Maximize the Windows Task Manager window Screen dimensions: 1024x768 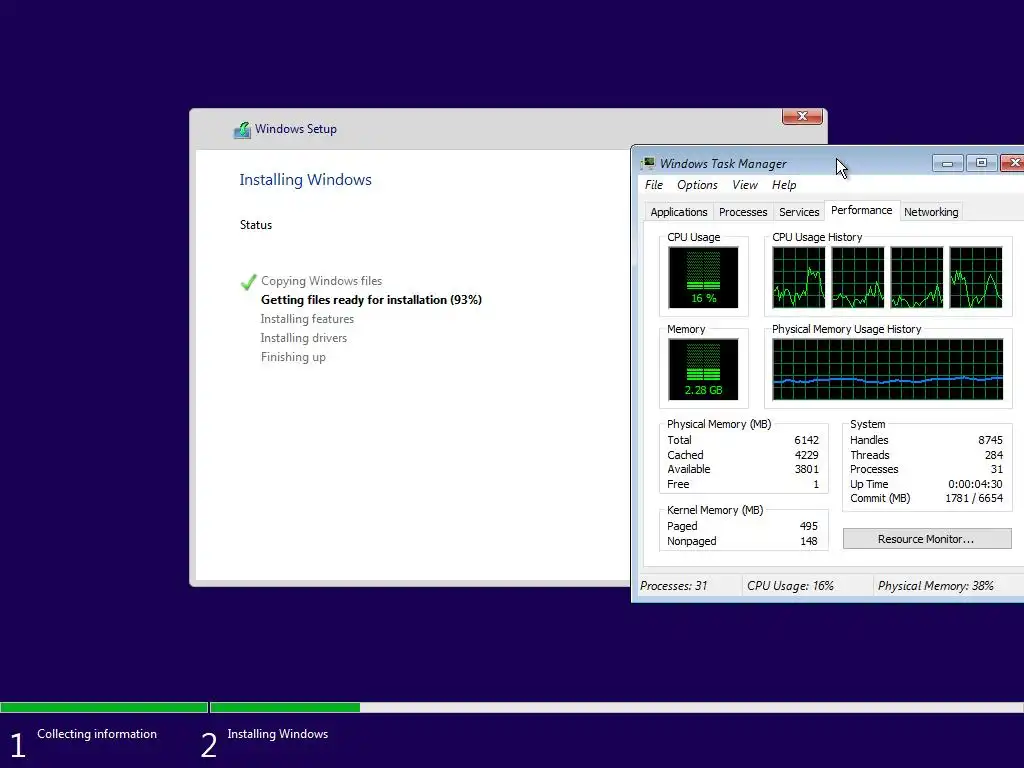pos(981,163)
